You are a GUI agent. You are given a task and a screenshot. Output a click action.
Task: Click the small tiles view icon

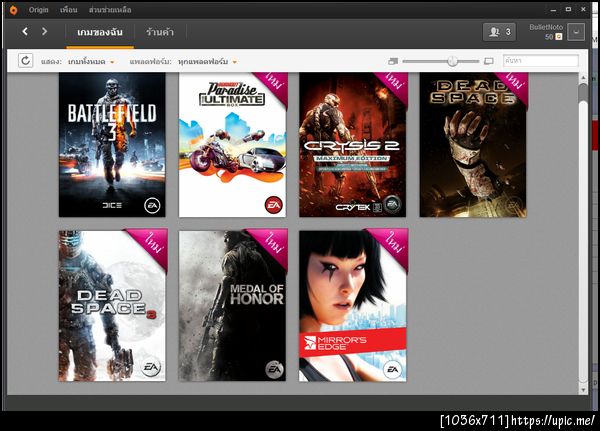point(393,61)
